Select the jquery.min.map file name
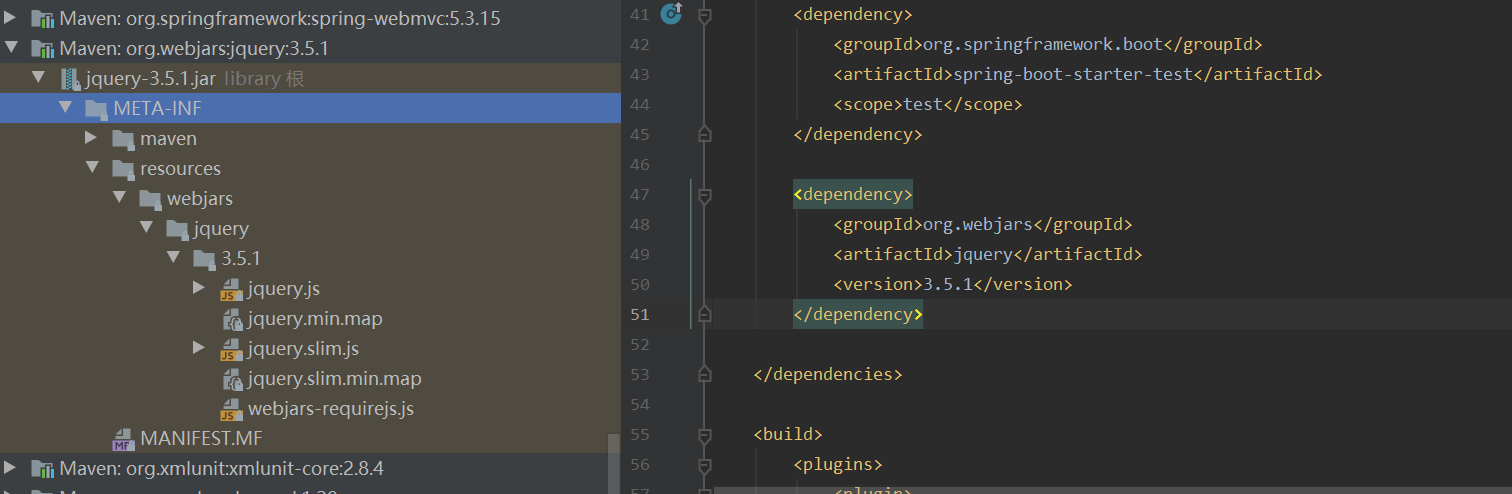 [x=315, y=318]
